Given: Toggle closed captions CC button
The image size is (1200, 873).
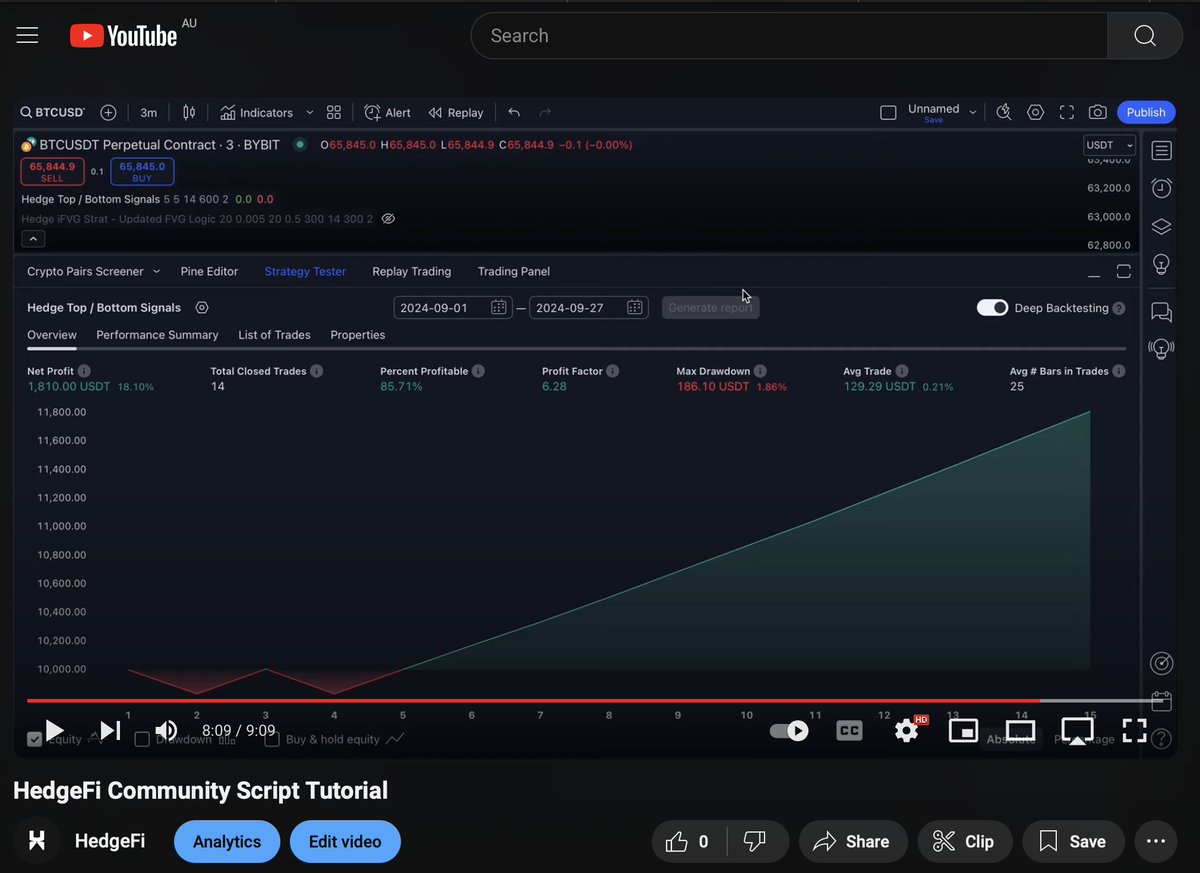Looking at the screenshot, I should point(849,731).
